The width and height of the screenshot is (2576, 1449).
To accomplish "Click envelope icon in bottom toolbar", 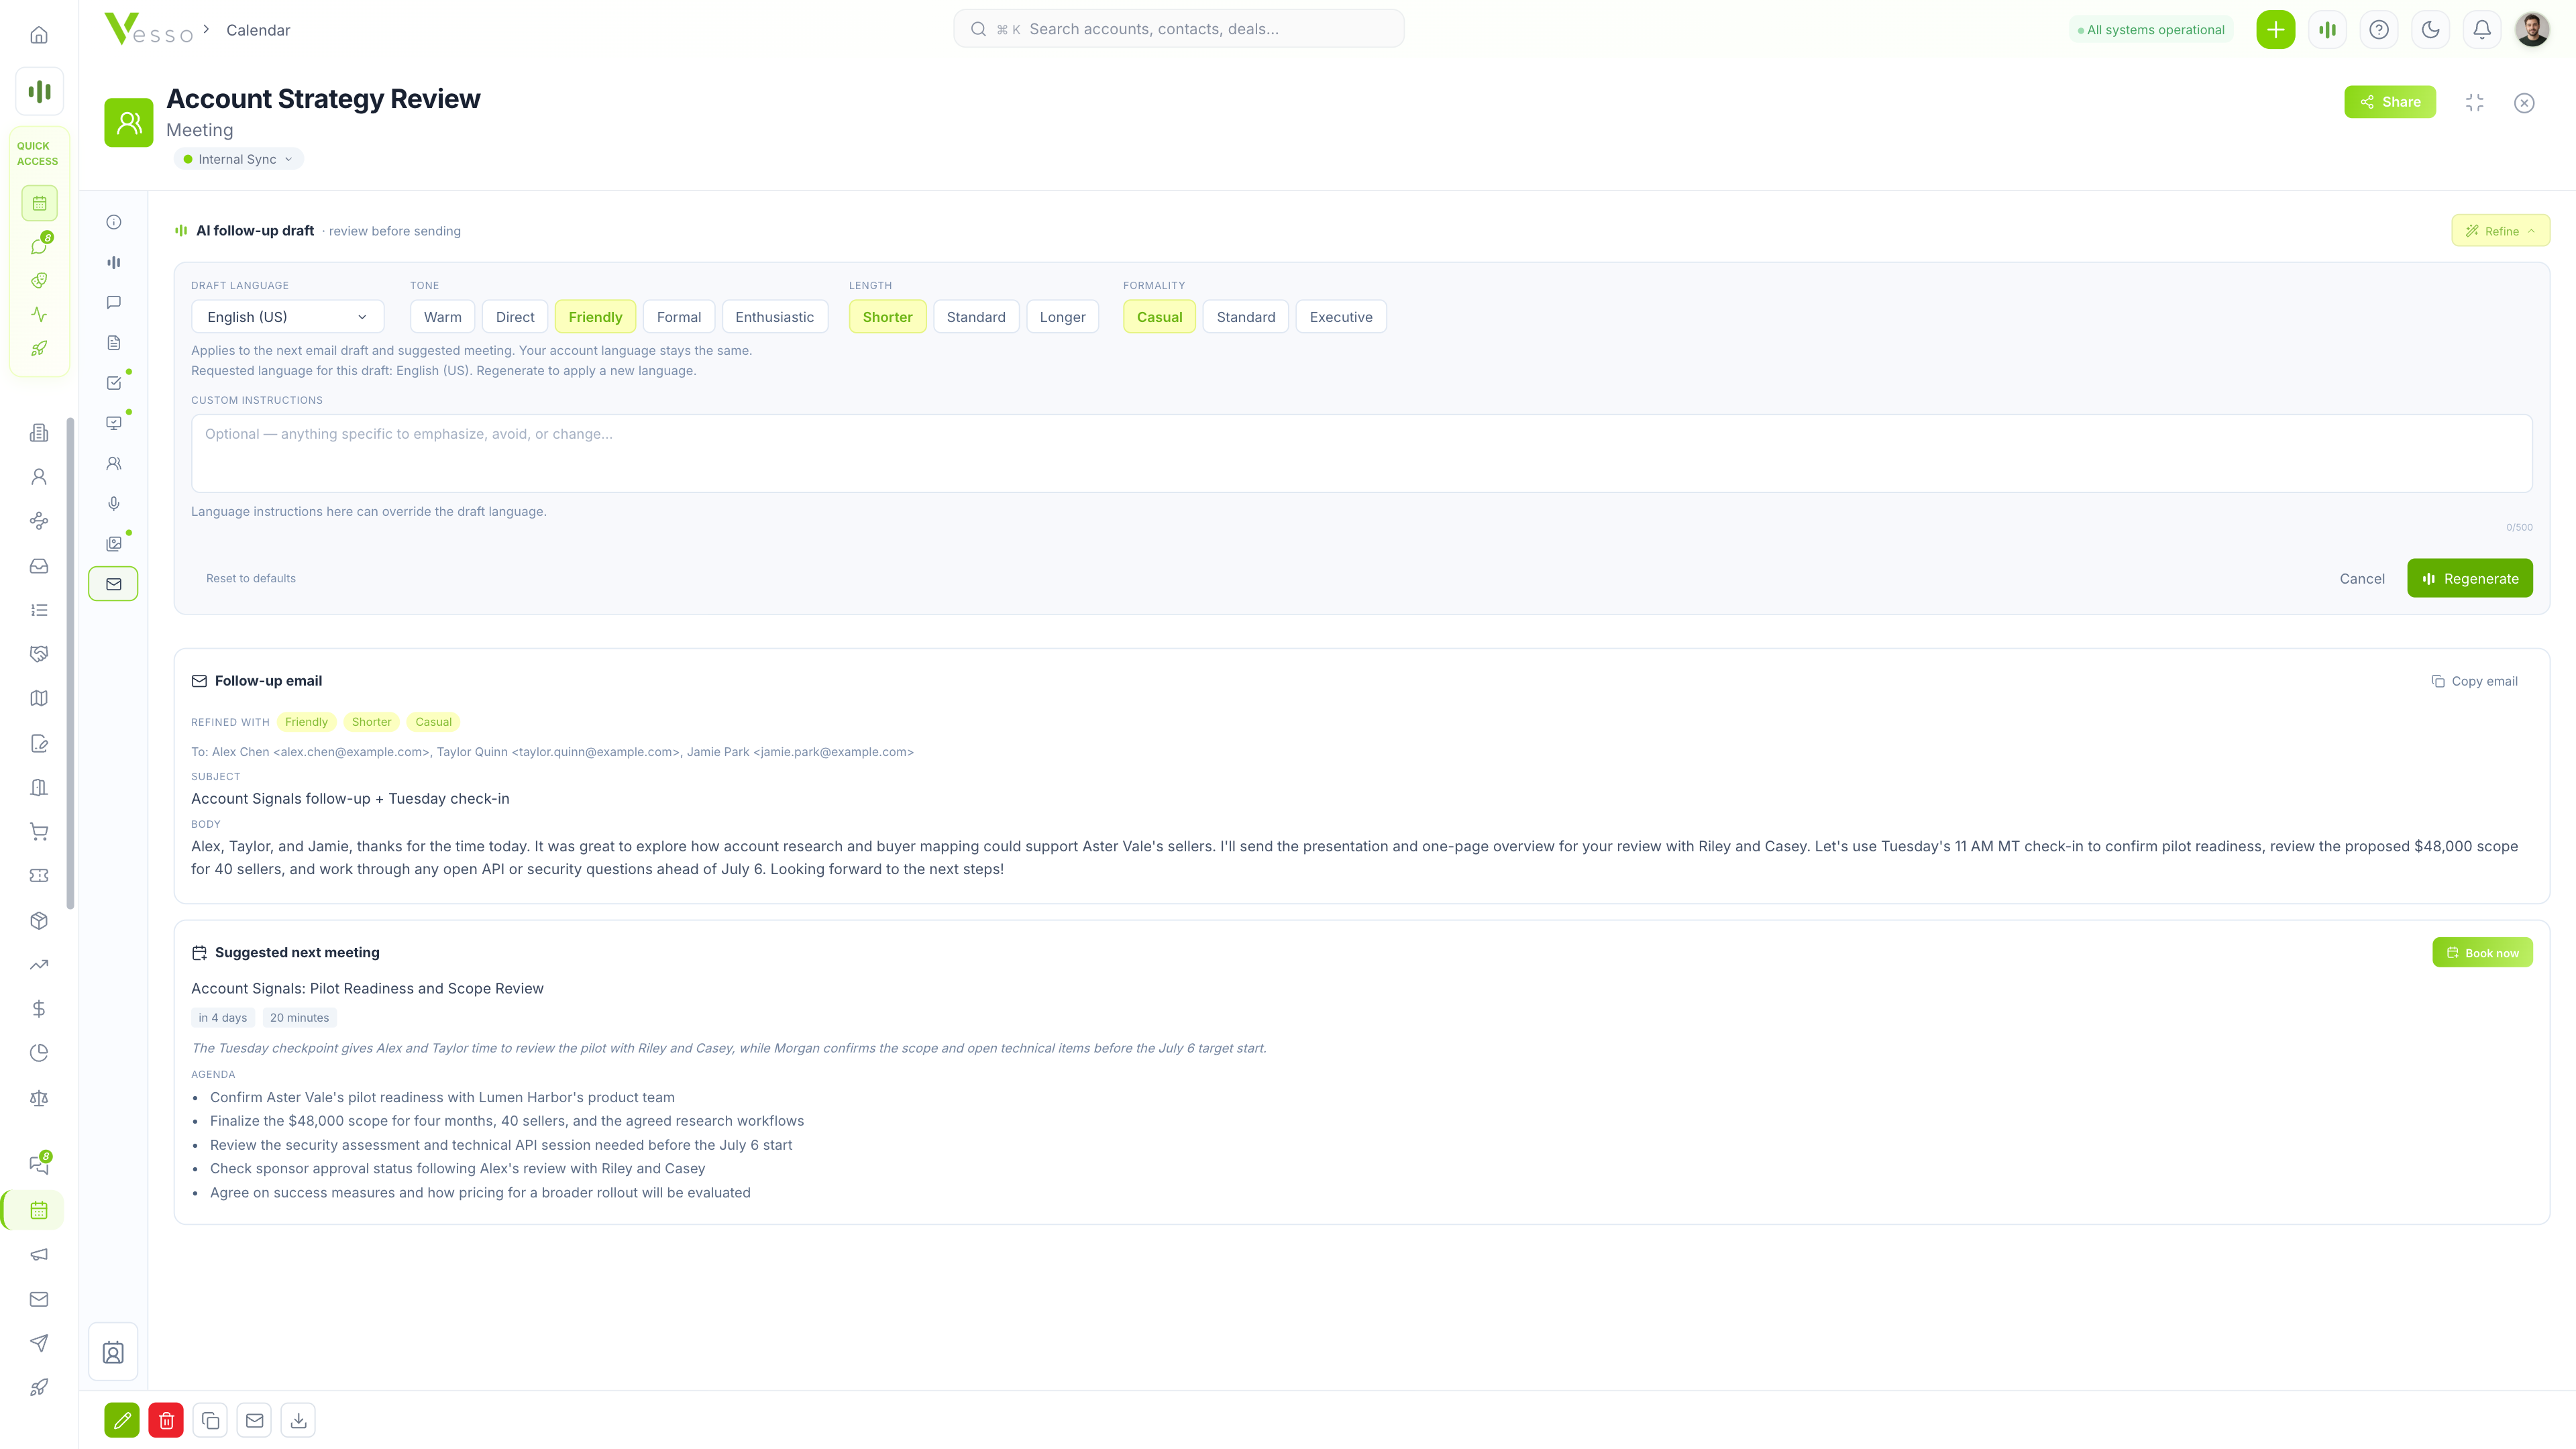I will (x=254, y=1420).
